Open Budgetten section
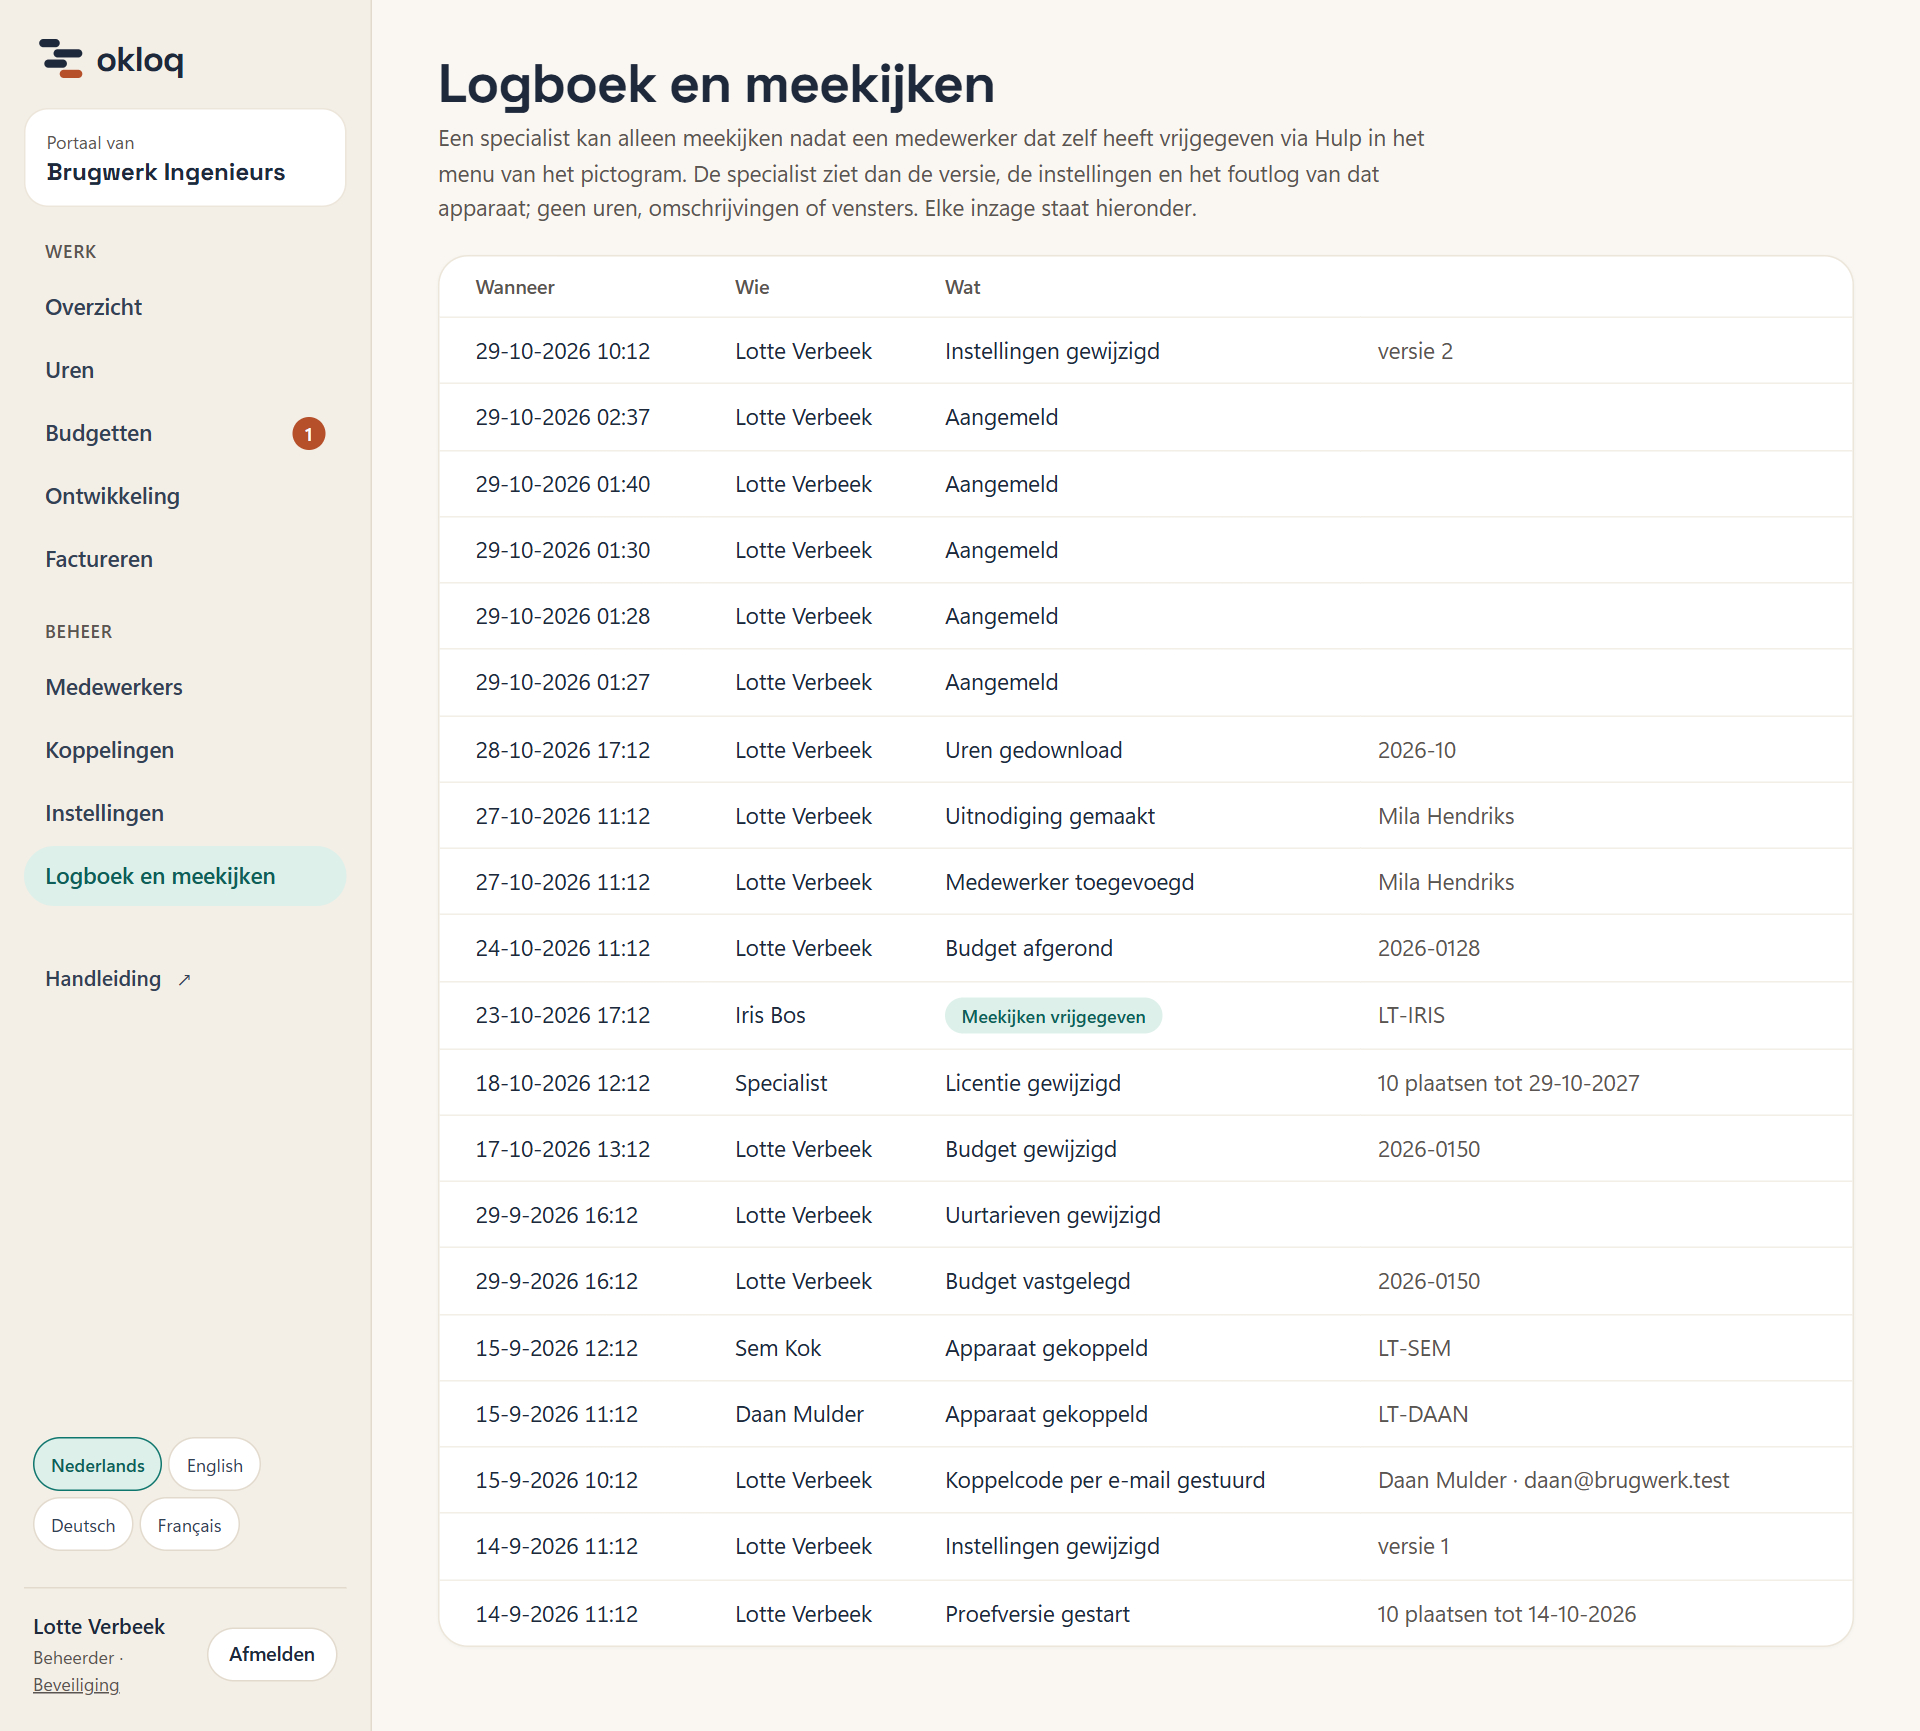Image resolution: width=1920 pixels, height=1731 pixels. pyautogui.click(x=98, y=433)
